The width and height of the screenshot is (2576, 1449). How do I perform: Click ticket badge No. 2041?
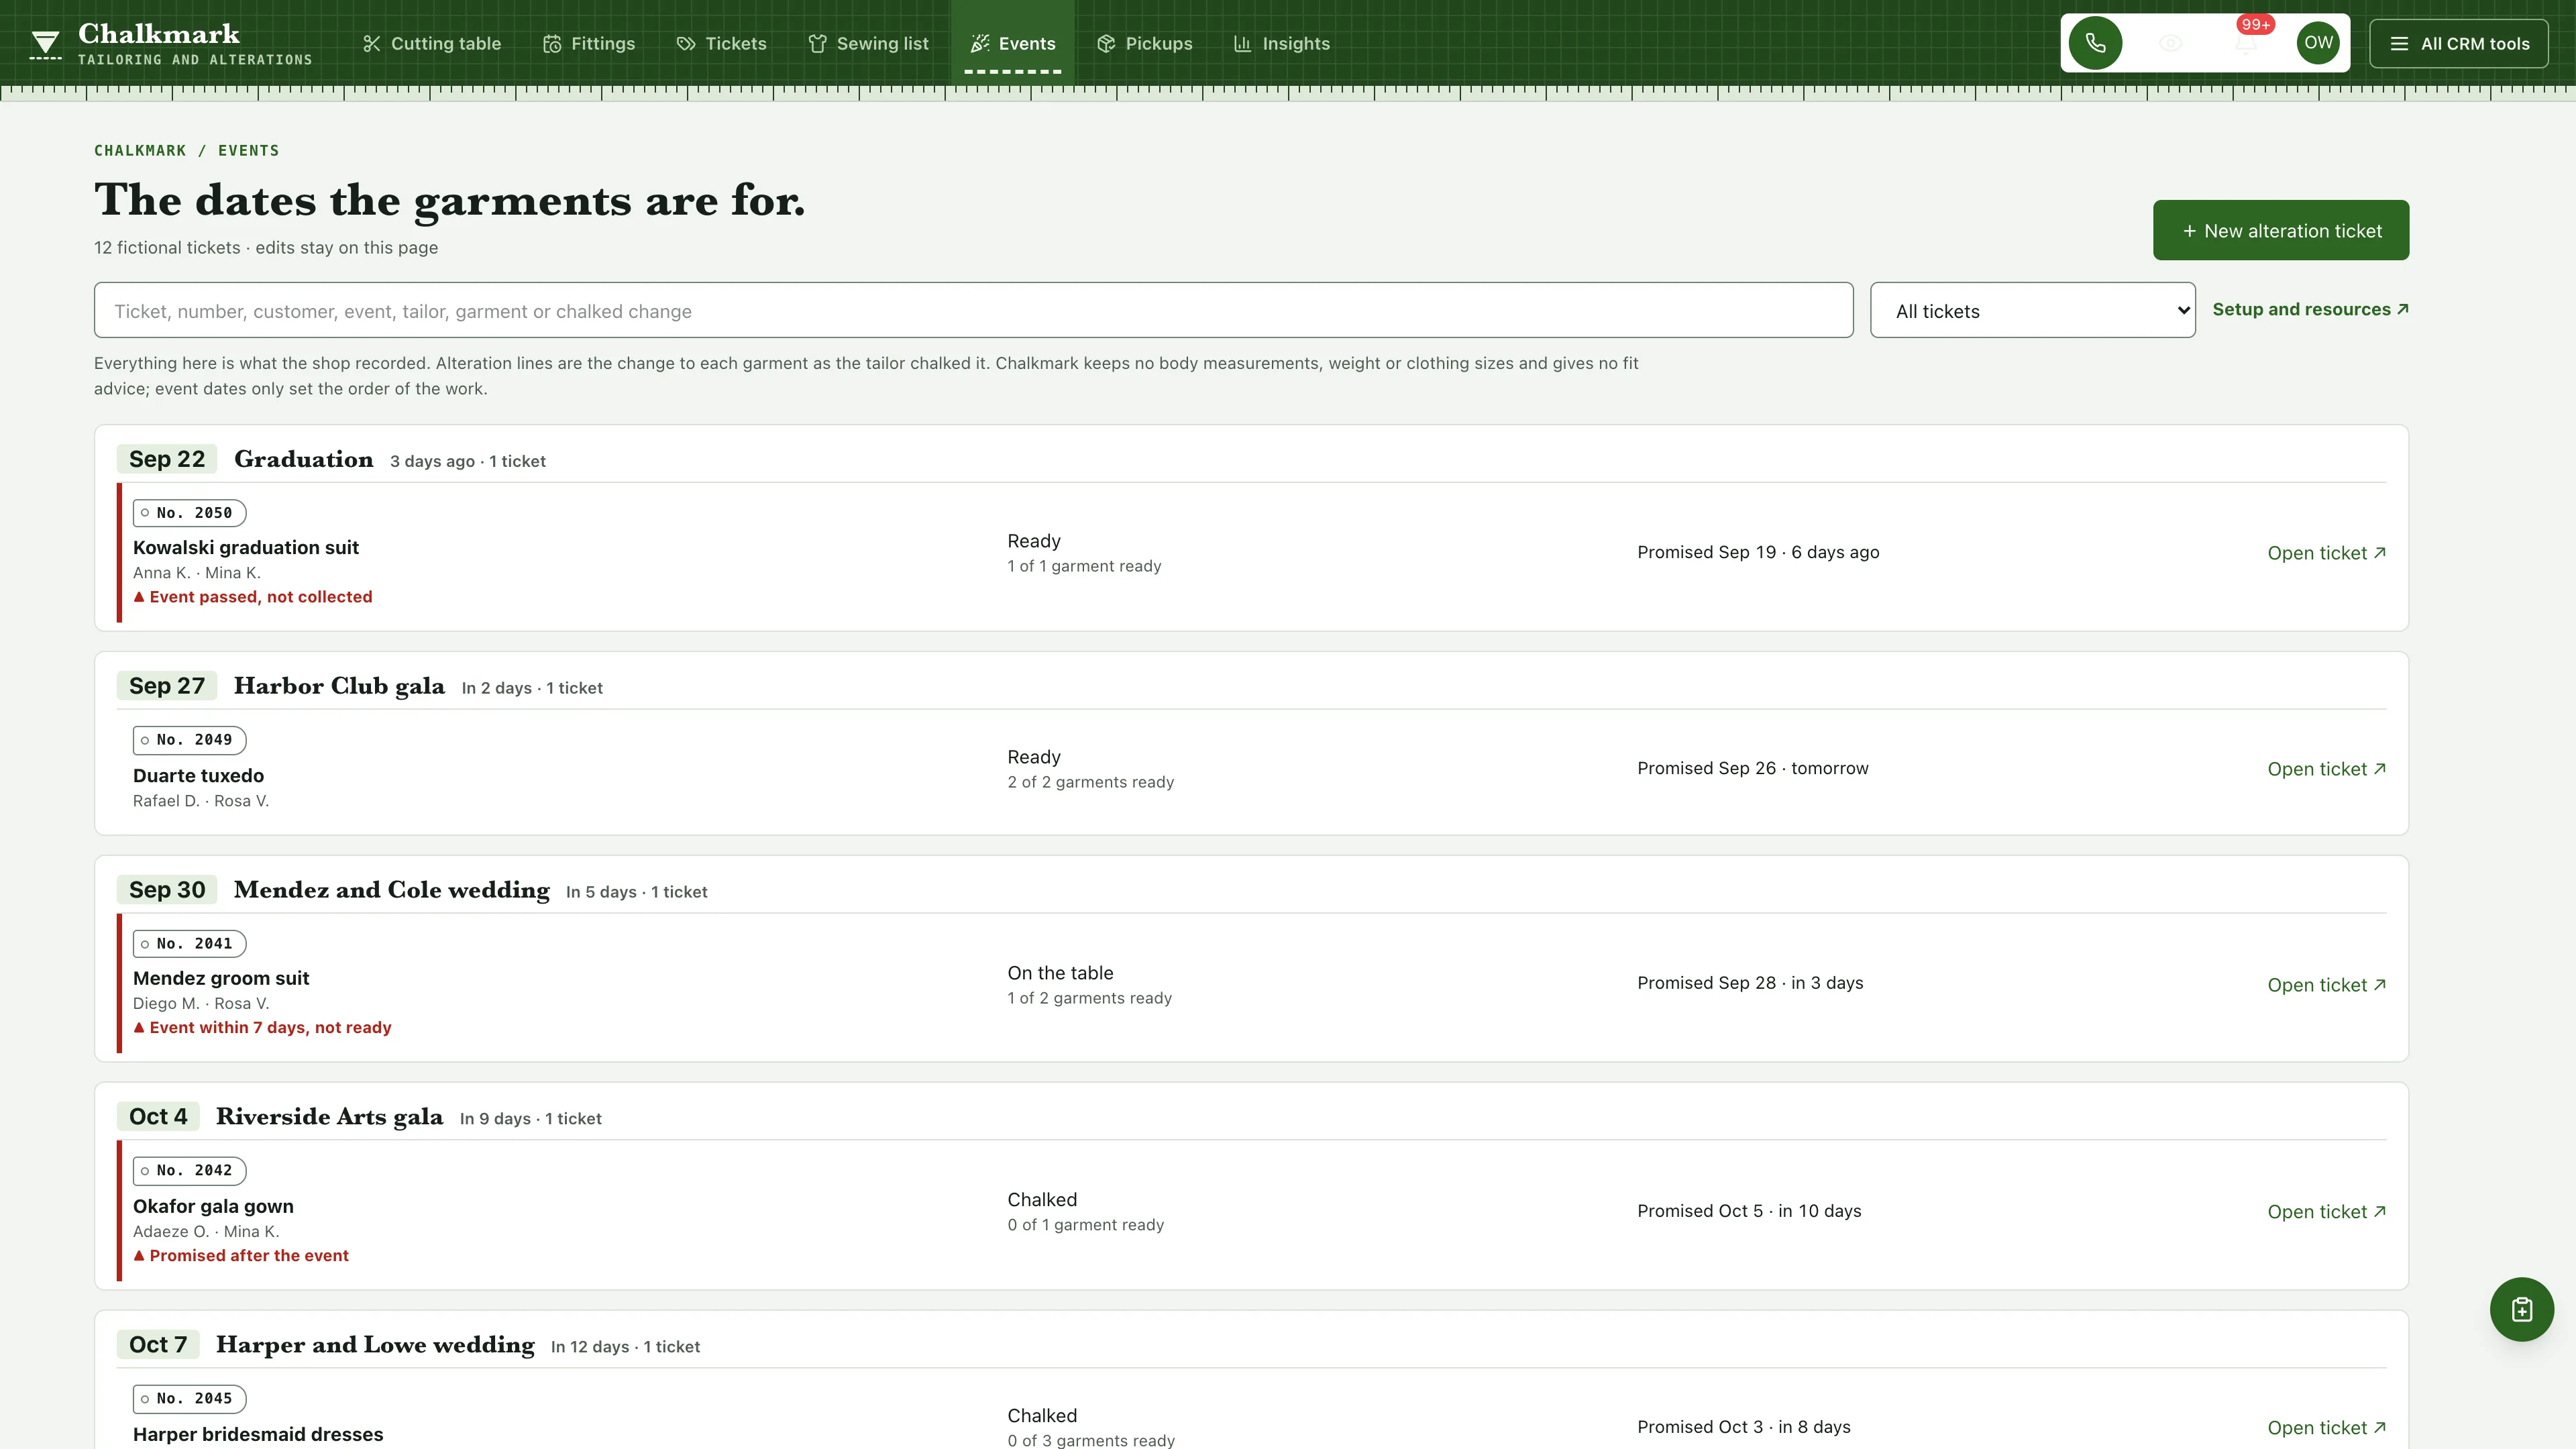[x=190, y=944]
